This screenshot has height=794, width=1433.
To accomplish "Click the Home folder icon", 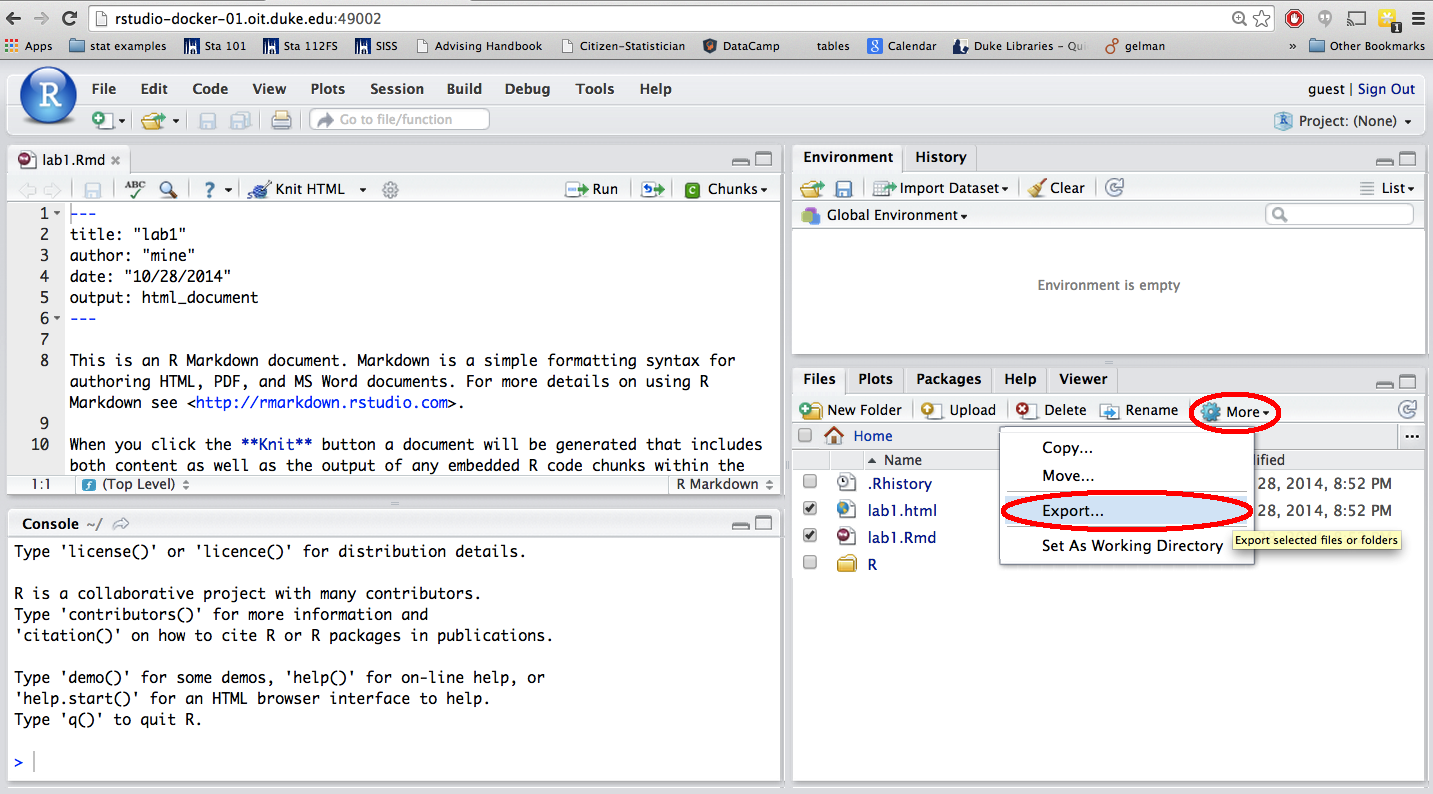I will [x=833, y=436].
